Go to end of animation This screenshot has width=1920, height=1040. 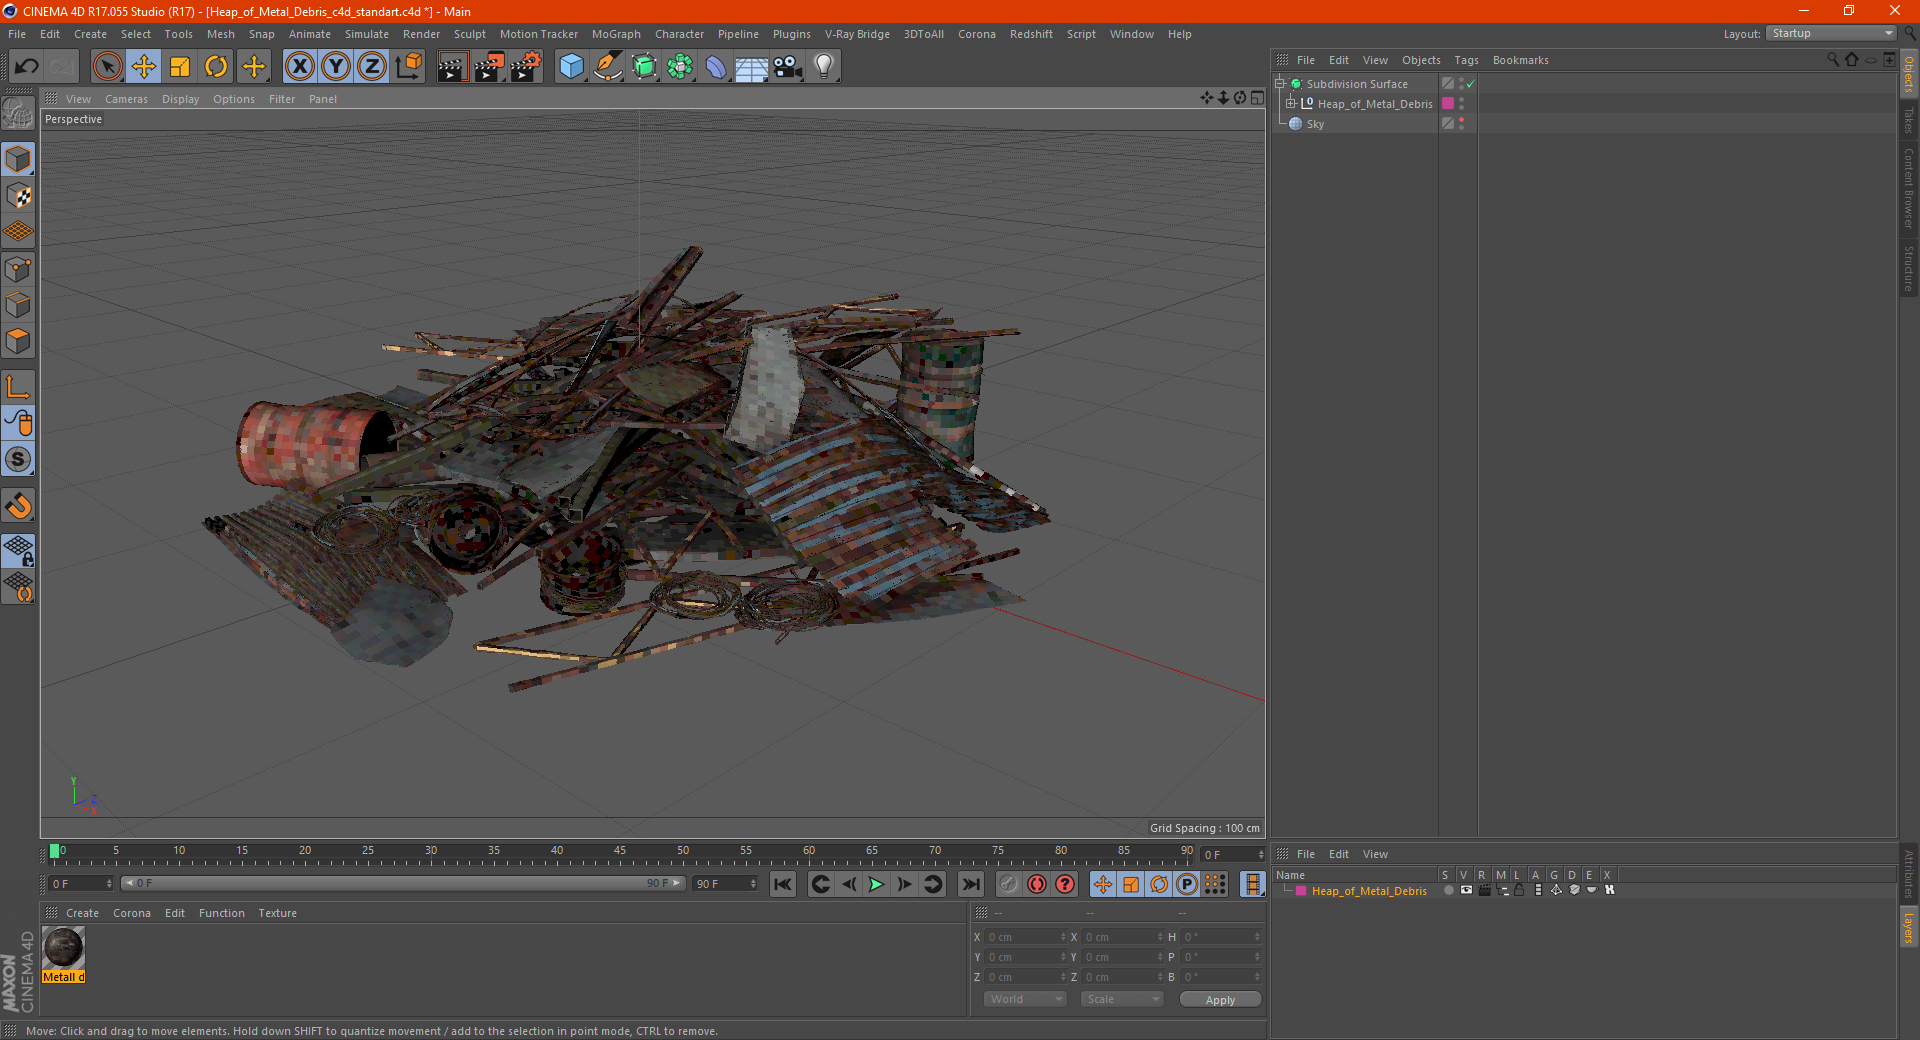pyautogui.click(x=970, y=884)
